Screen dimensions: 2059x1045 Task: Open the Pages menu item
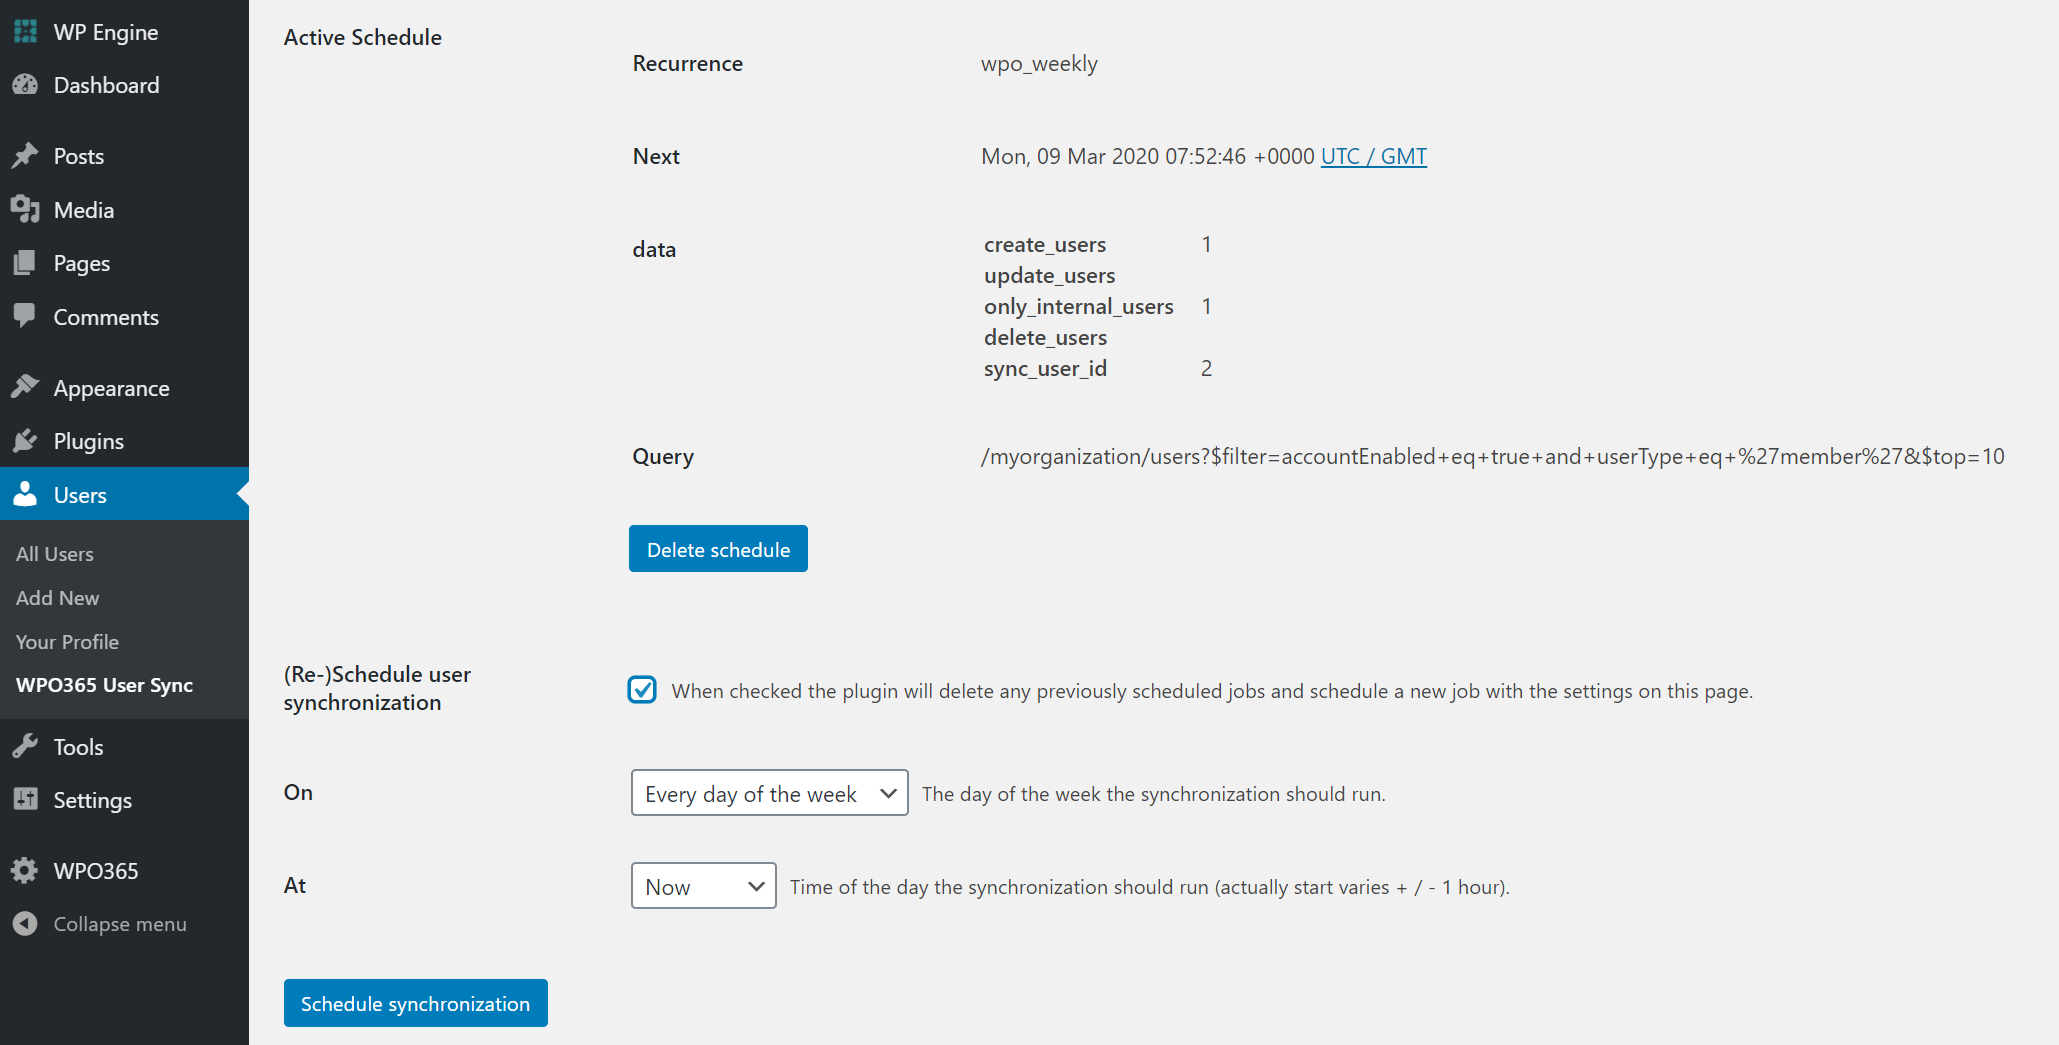point(124,263)
